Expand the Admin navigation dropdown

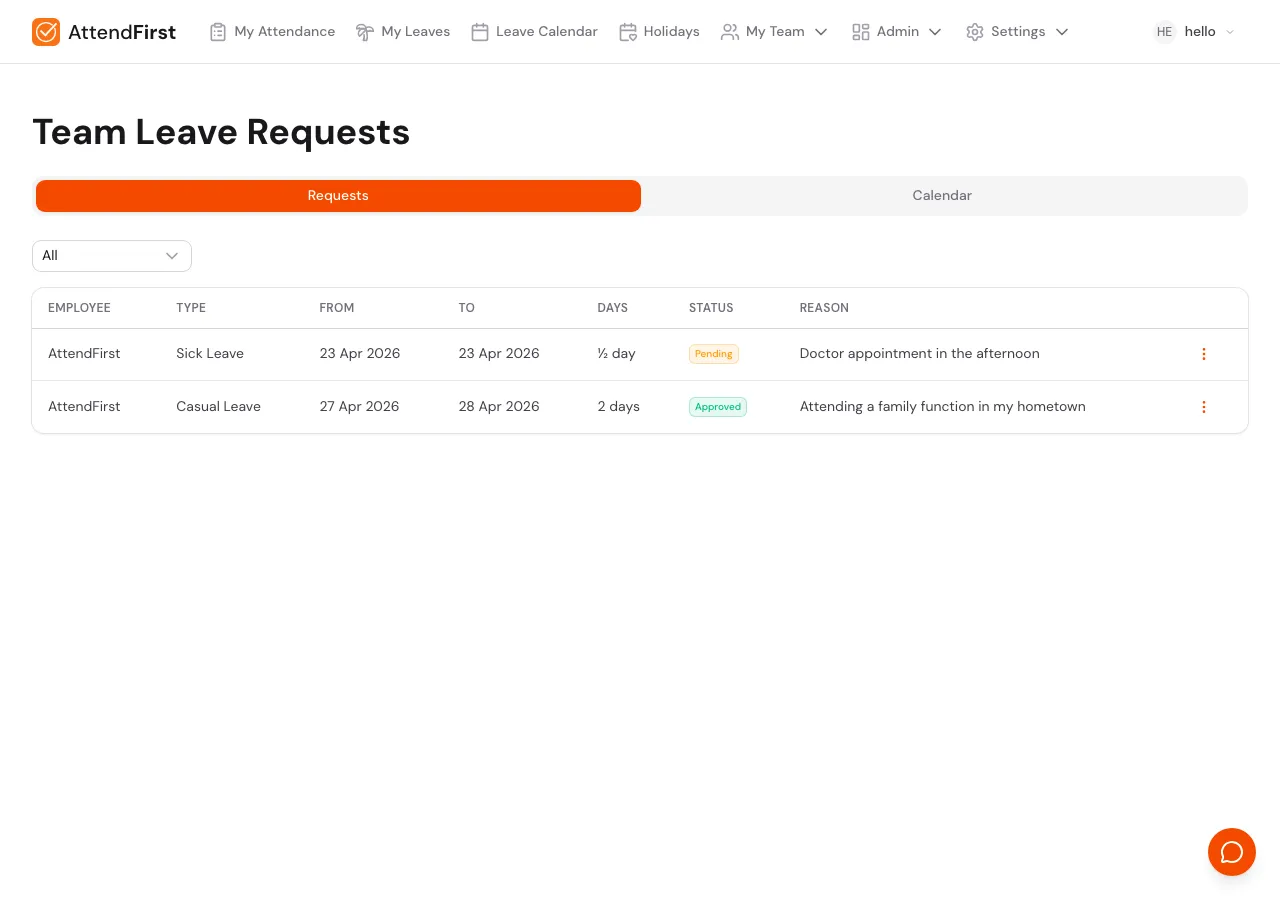(x=935, y=32)
